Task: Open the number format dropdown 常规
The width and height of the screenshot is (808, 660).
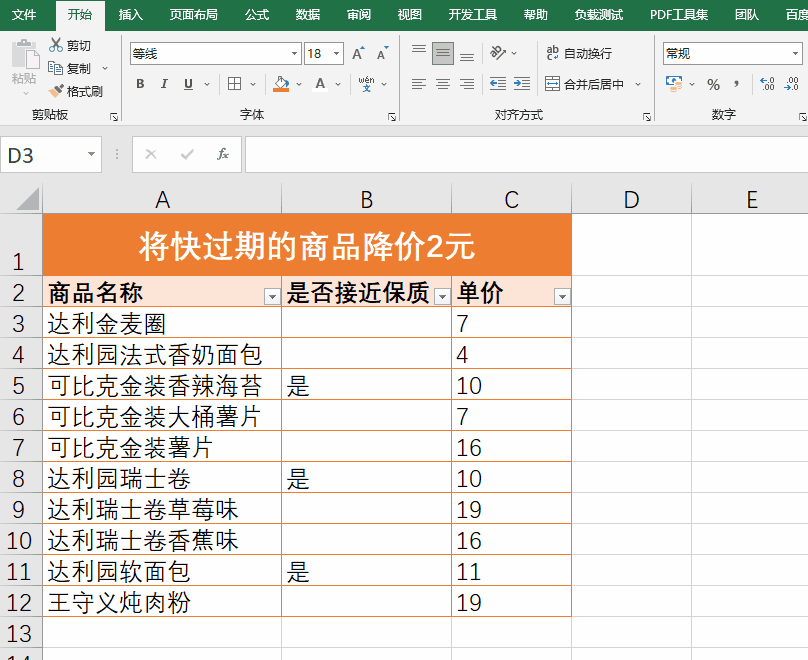Action: click(796, 54)
